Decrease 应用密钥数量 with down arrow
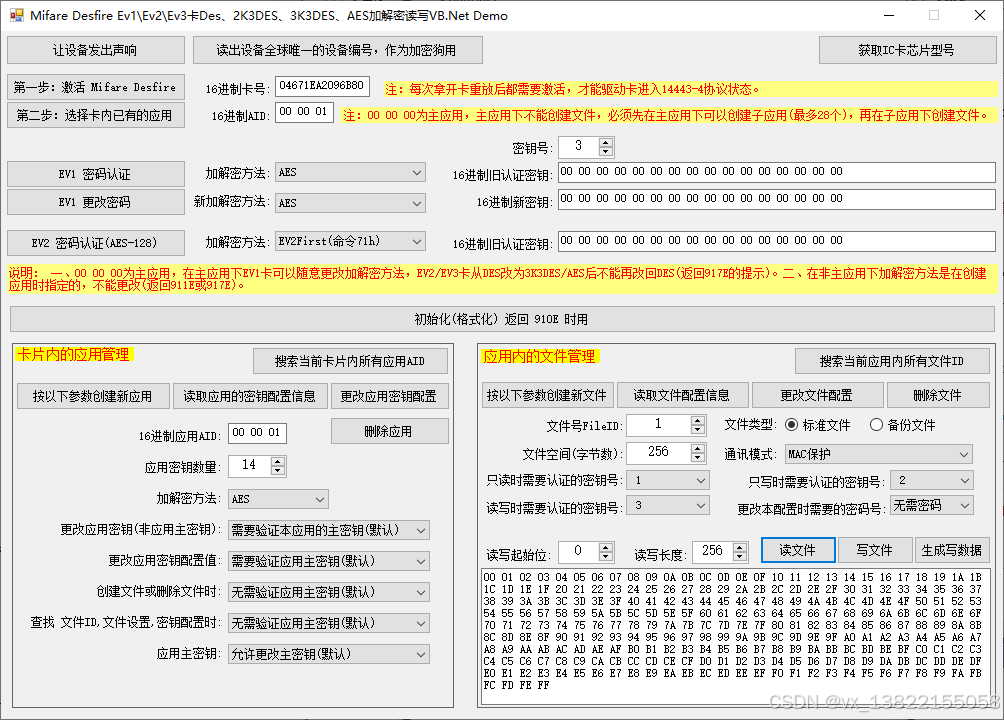This screenshot has width=1004, height=720. (x=277, y=470)
